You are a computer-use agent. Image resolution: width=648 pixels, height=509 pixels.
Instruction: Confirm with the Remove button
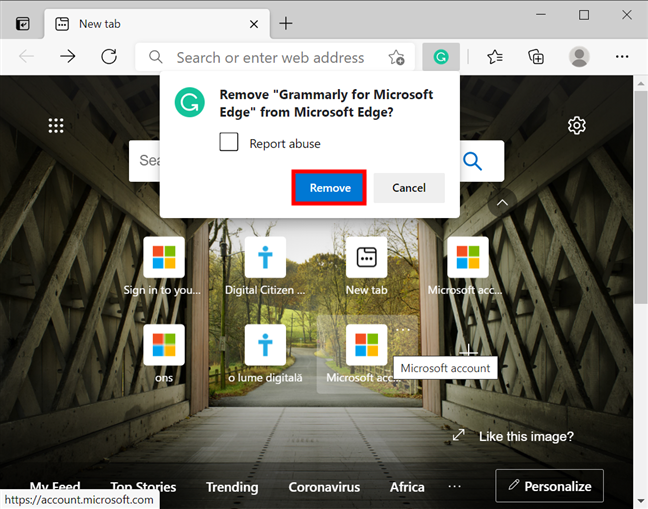tap(329, 188)
